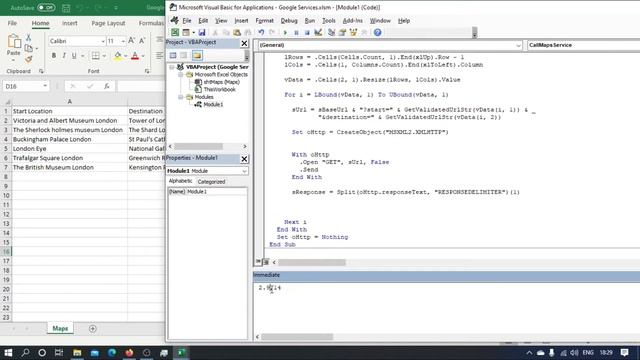Toggle Underline formatting in Excel ribbon
640x360 pixels.
[74, 56]
